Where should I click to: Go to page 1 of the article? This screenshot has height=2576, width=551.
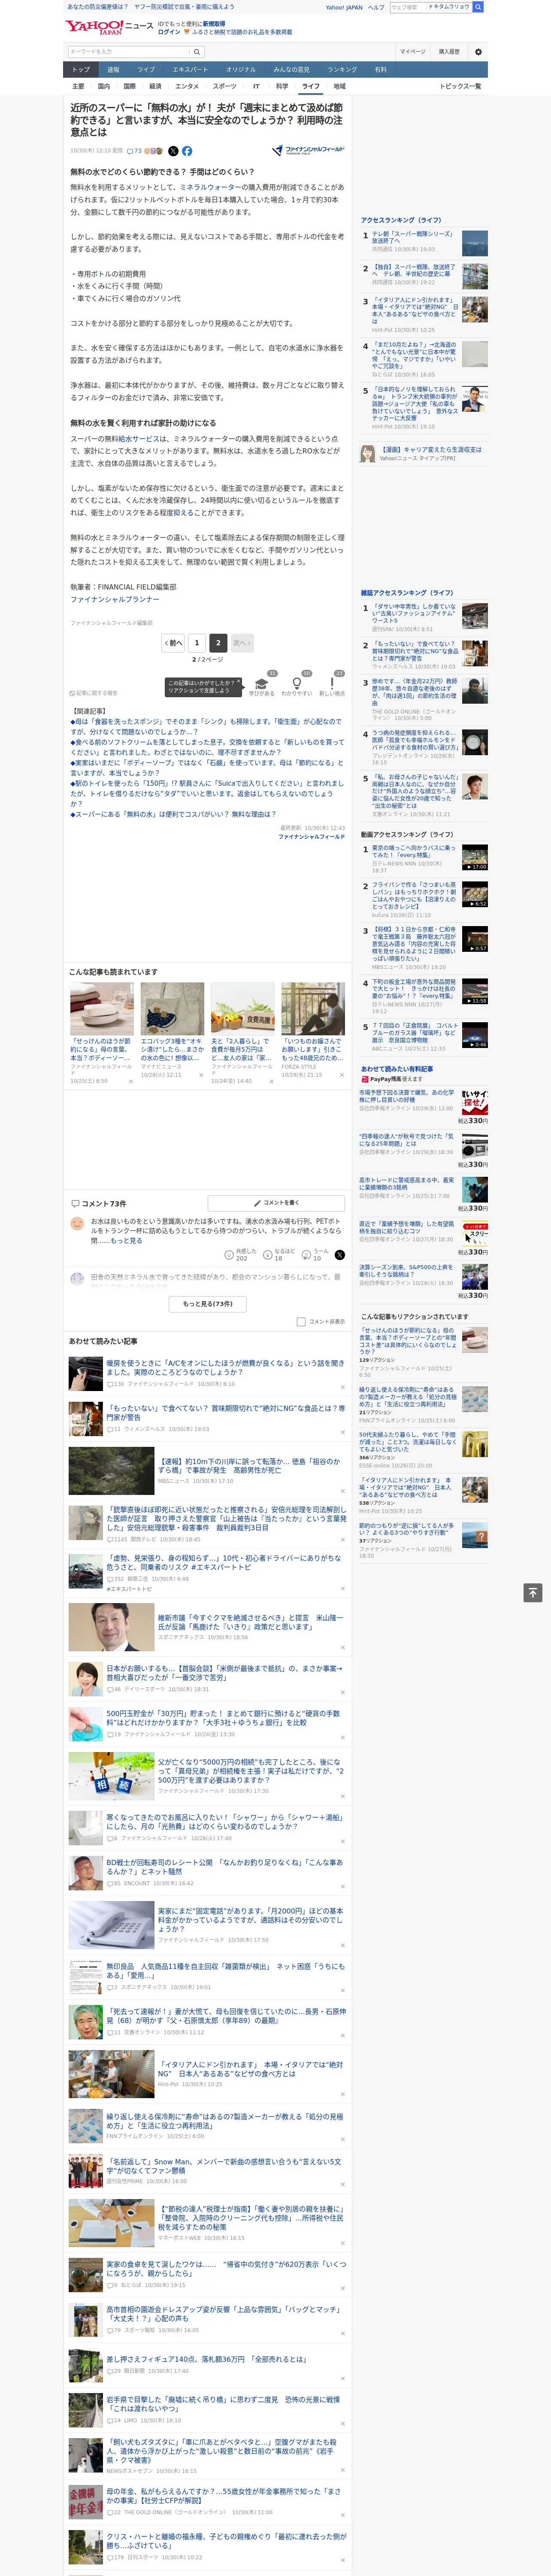point(197,643)
